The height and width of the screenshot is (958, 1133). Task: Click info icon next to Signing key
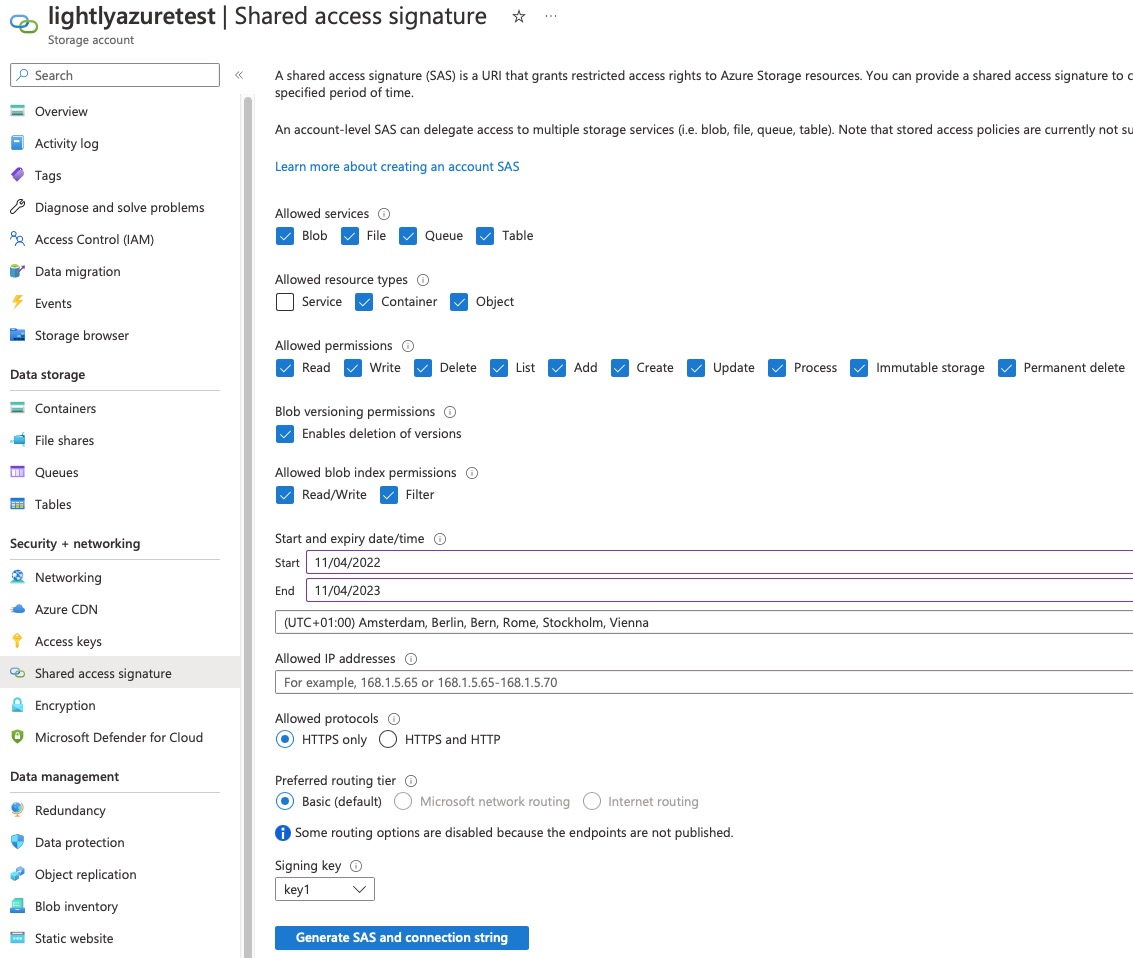[356, 866]
